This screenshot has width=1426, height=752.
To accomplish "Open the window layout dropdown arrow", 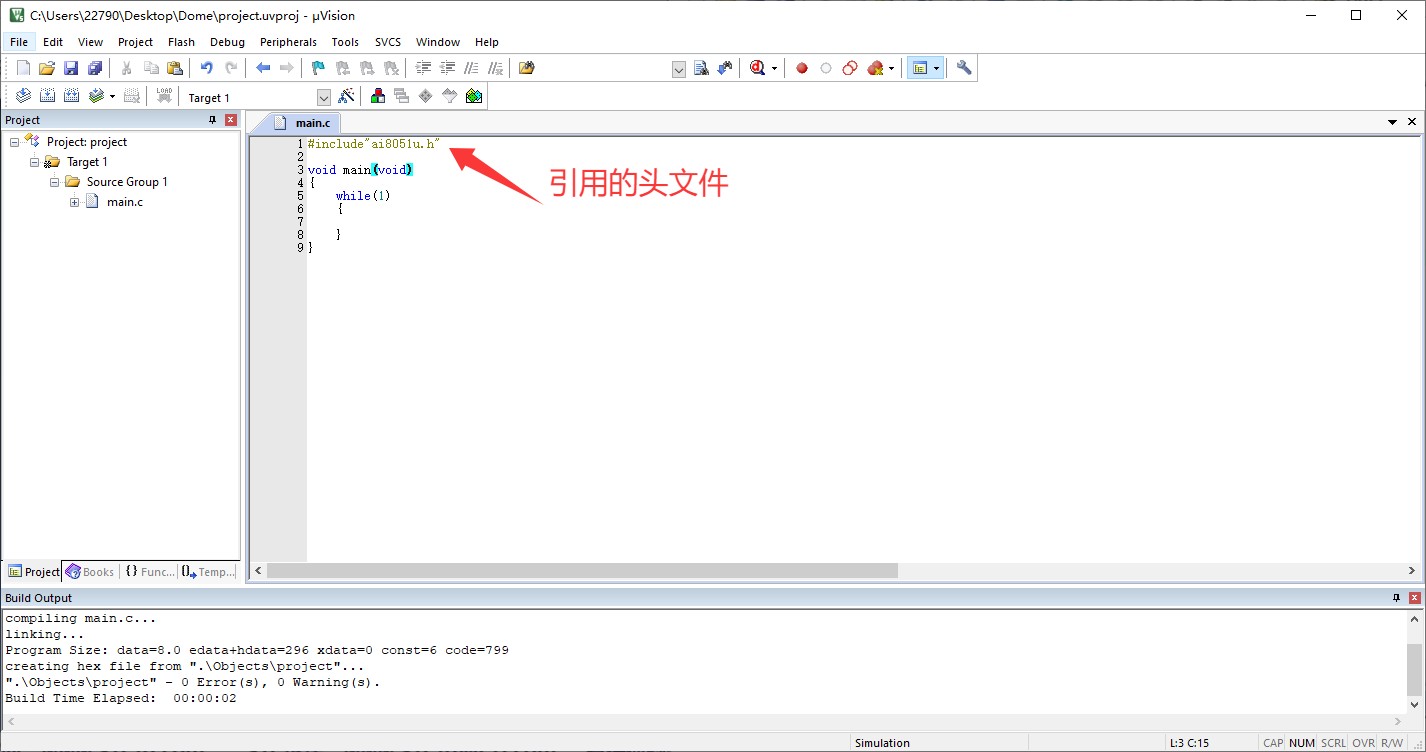I will (x=936, y=67).
